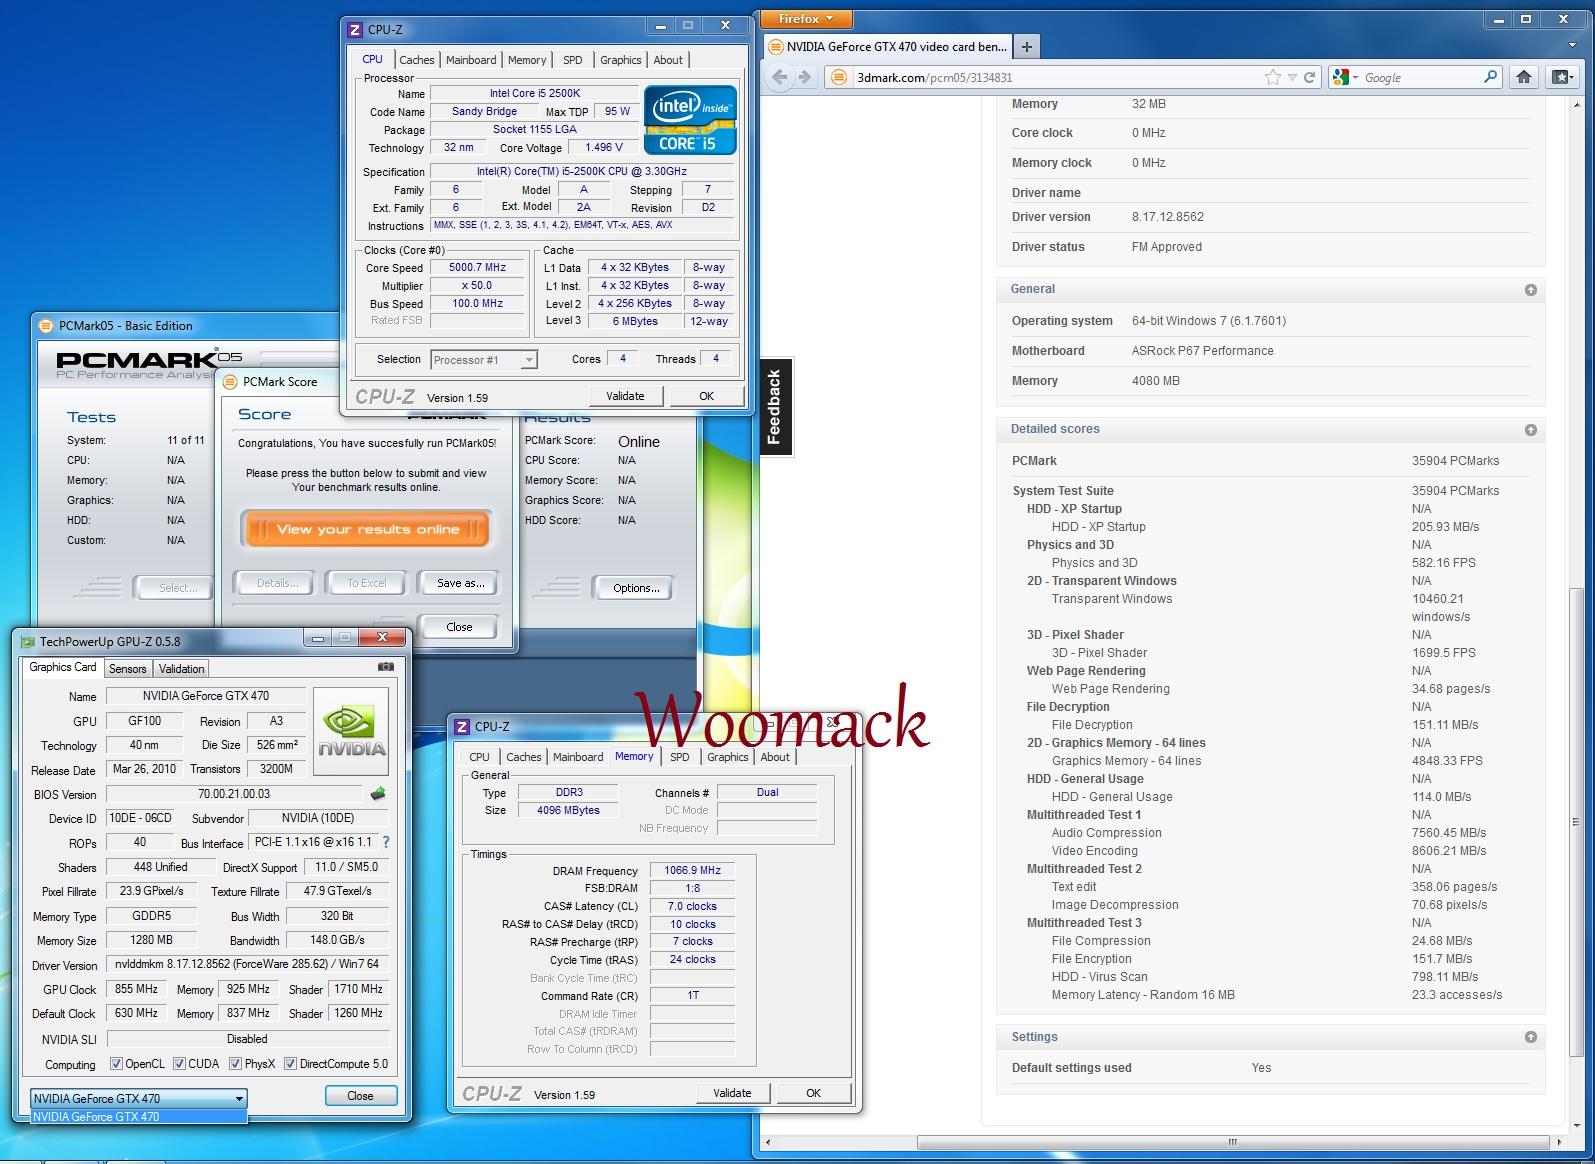
Task: Collapse the General section arrow icon
Action: tap(1530, 290)
